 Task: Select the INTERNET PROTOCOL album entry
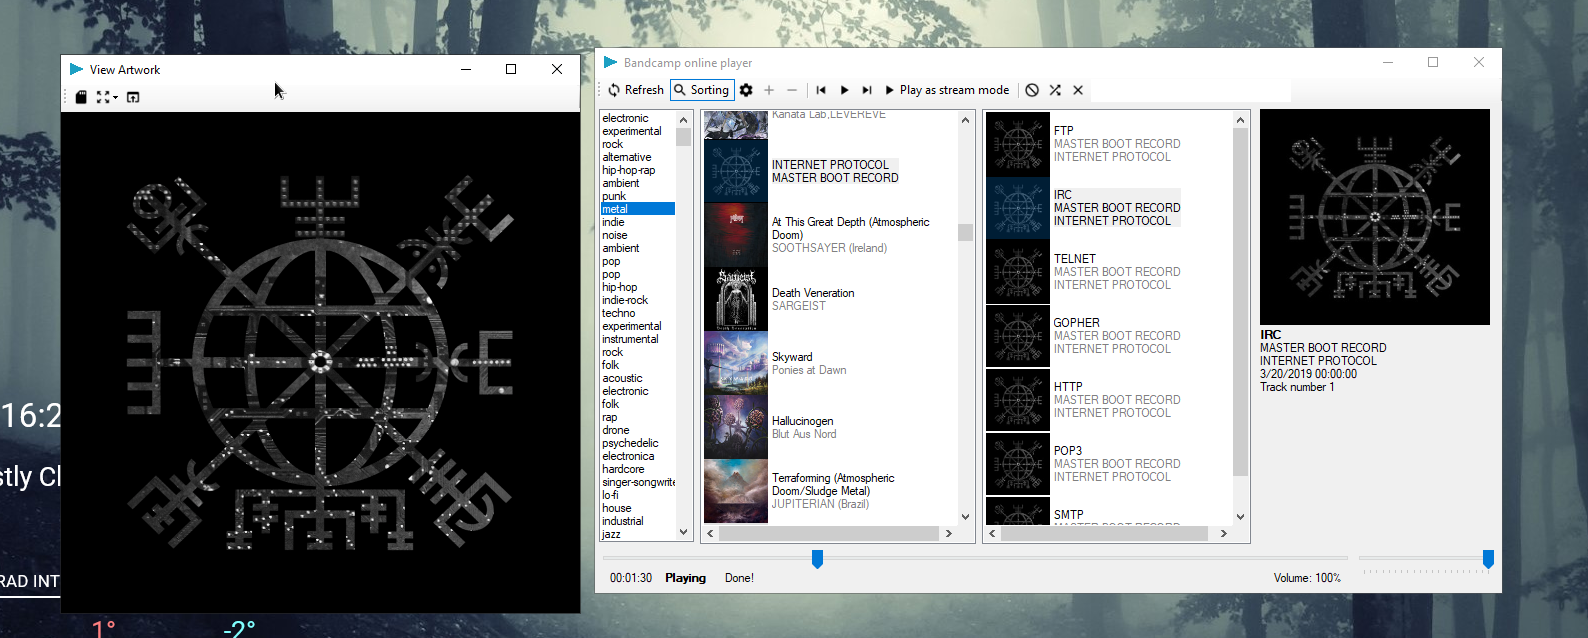pos(830,171)
